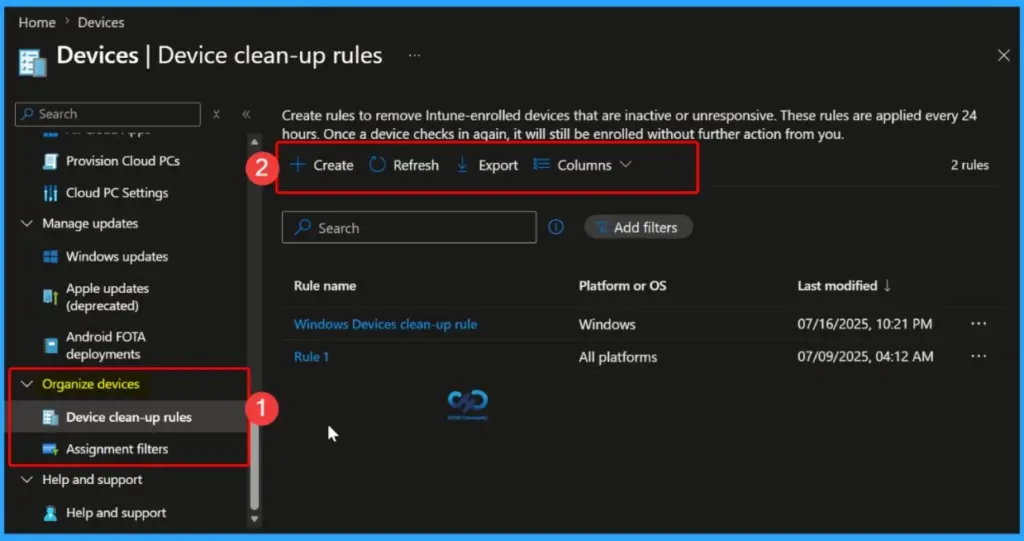
Task: Click the circular Refresh icon
Action: [377, 165]
